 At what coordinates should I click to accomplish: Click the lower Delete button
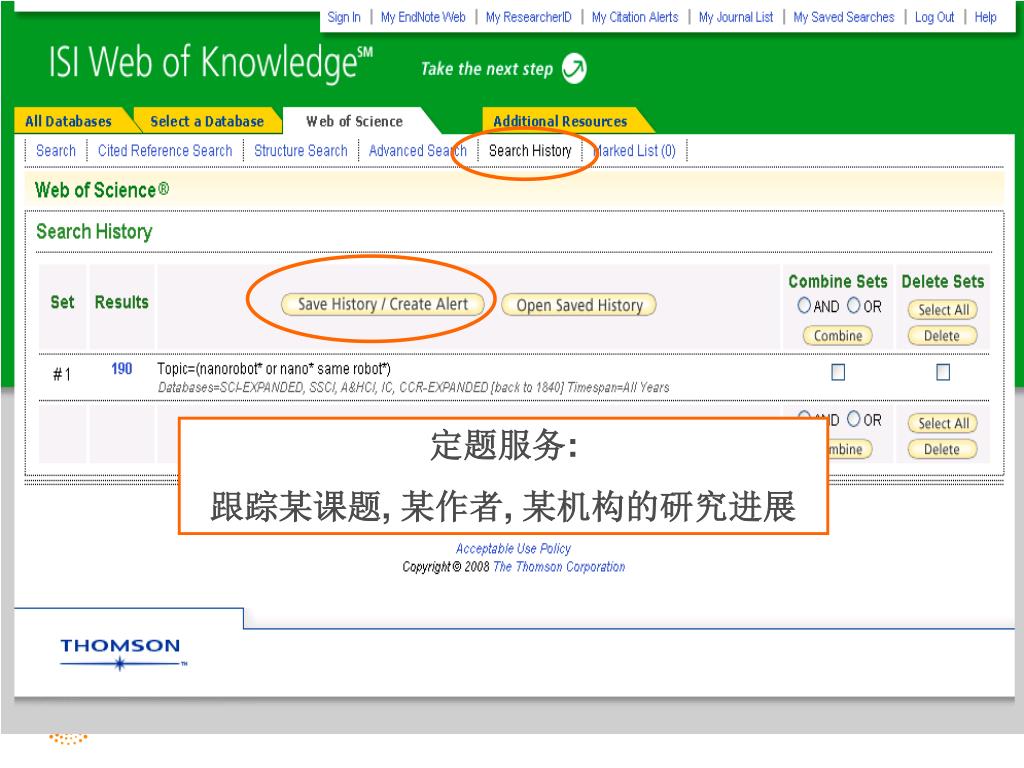(942, 449)
